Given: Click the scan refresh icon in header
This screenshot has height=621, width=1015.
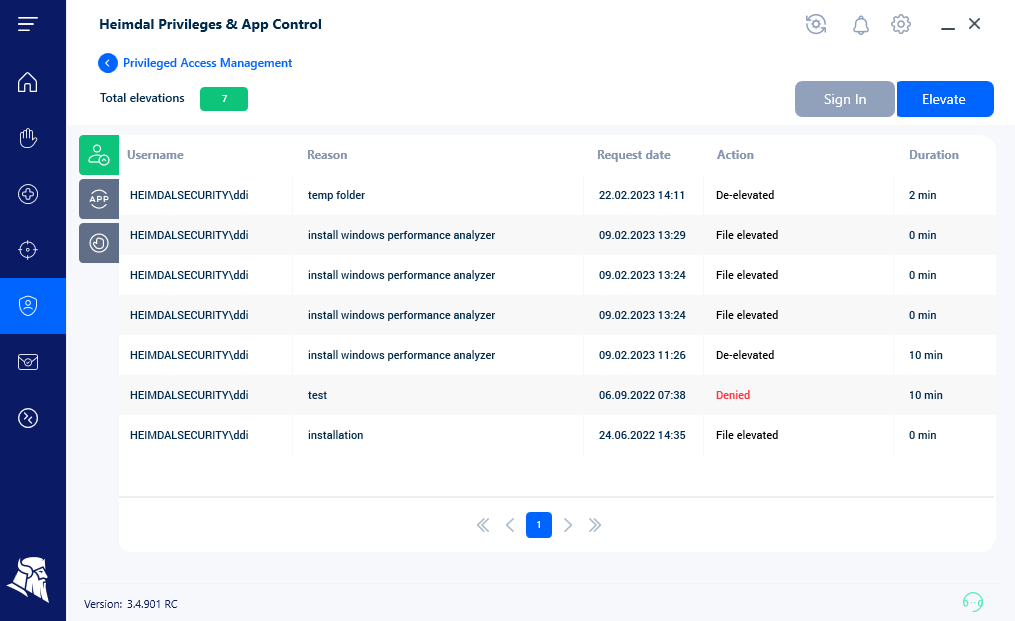Looking at the screenshot, I should pos(816,25).
